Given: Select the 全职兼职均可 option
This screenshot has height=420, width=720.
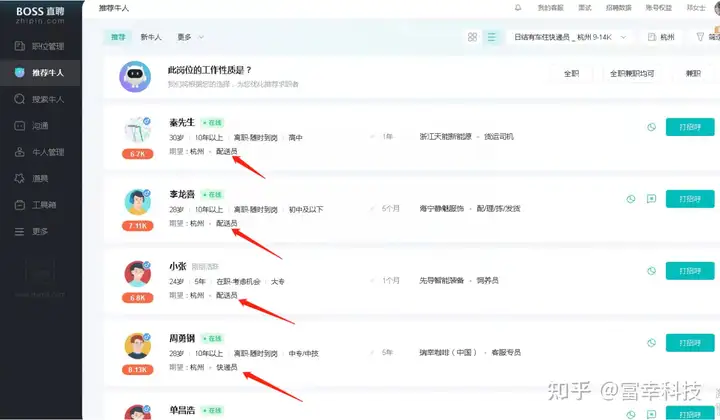Looking at the screenshot, I should [632, 73].
